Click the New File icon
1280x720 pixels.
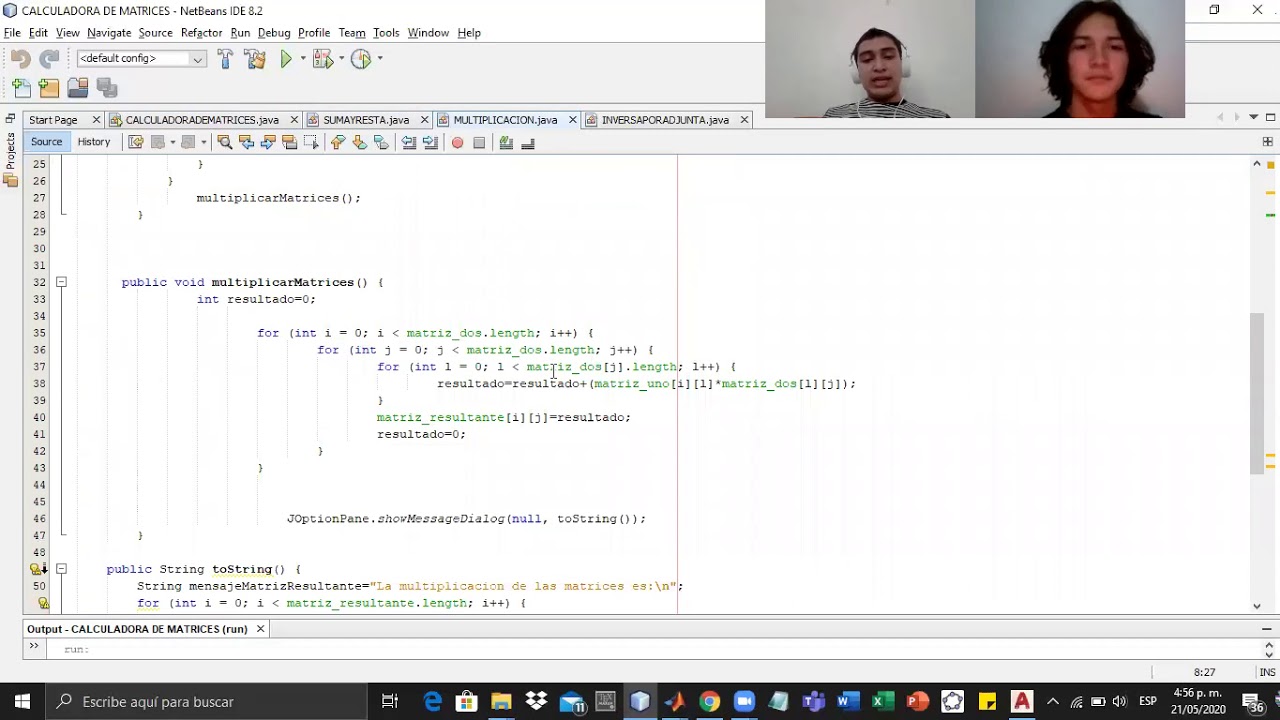tap(21, 88)
